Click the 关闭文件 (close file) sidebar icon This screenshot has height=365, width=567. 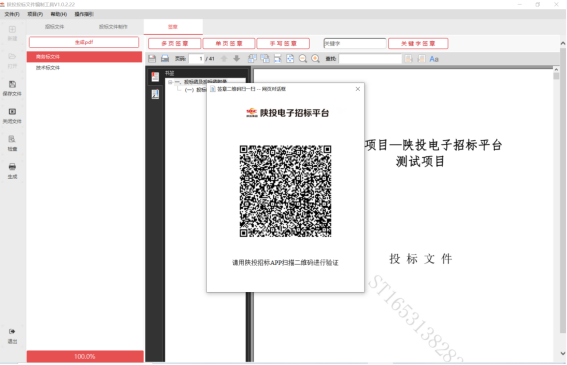coord(12,115)
